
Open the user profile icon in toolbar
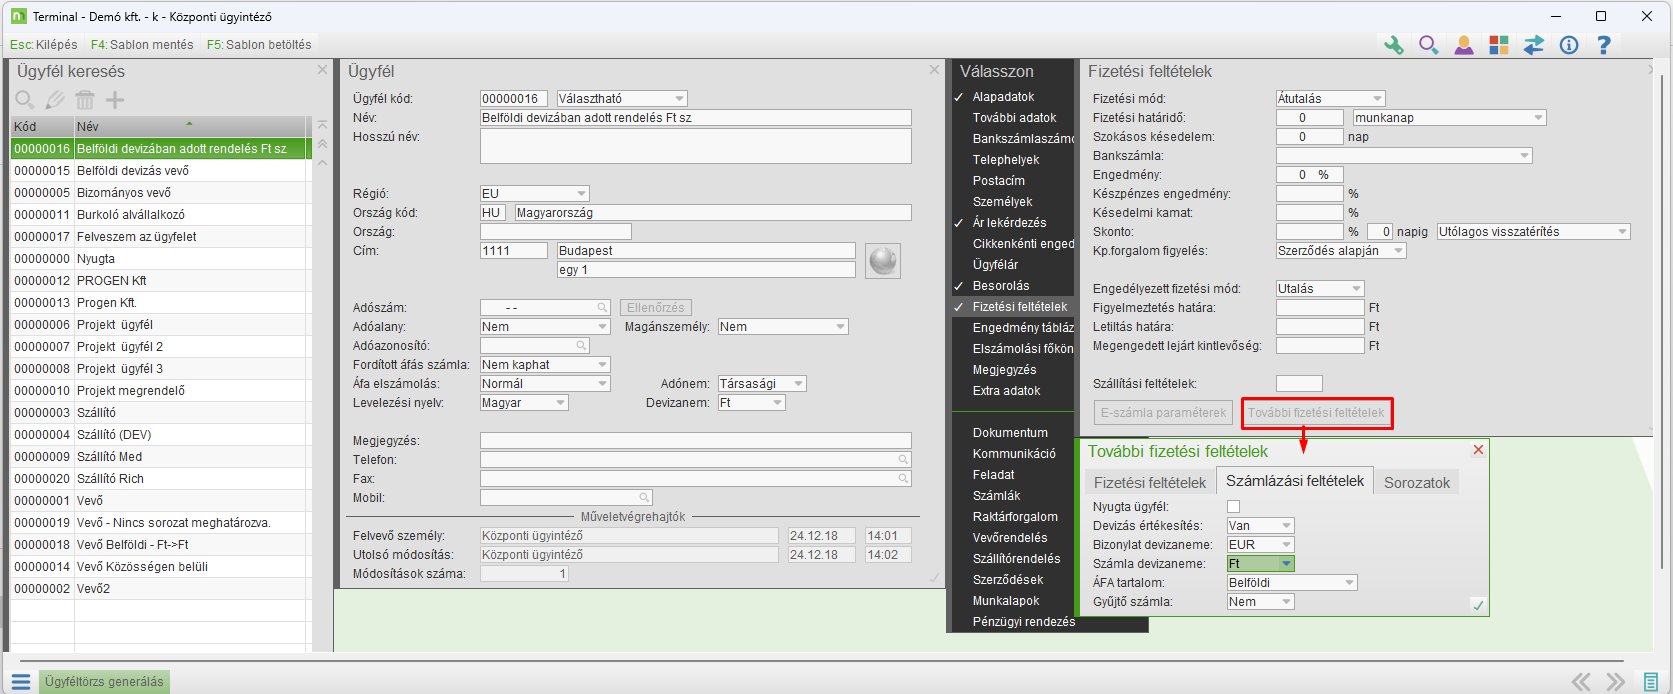1464,45
